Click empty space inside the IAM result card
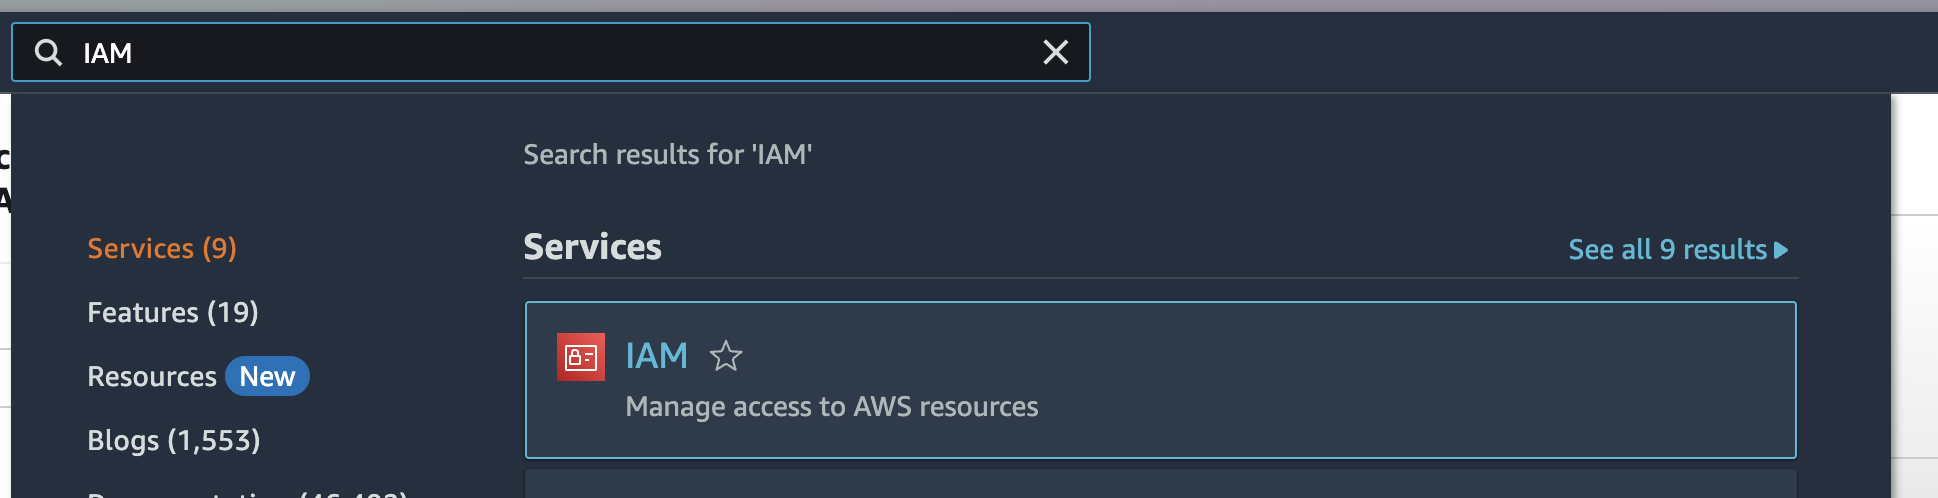1938x498 pixels. [x=1400, y=380]
